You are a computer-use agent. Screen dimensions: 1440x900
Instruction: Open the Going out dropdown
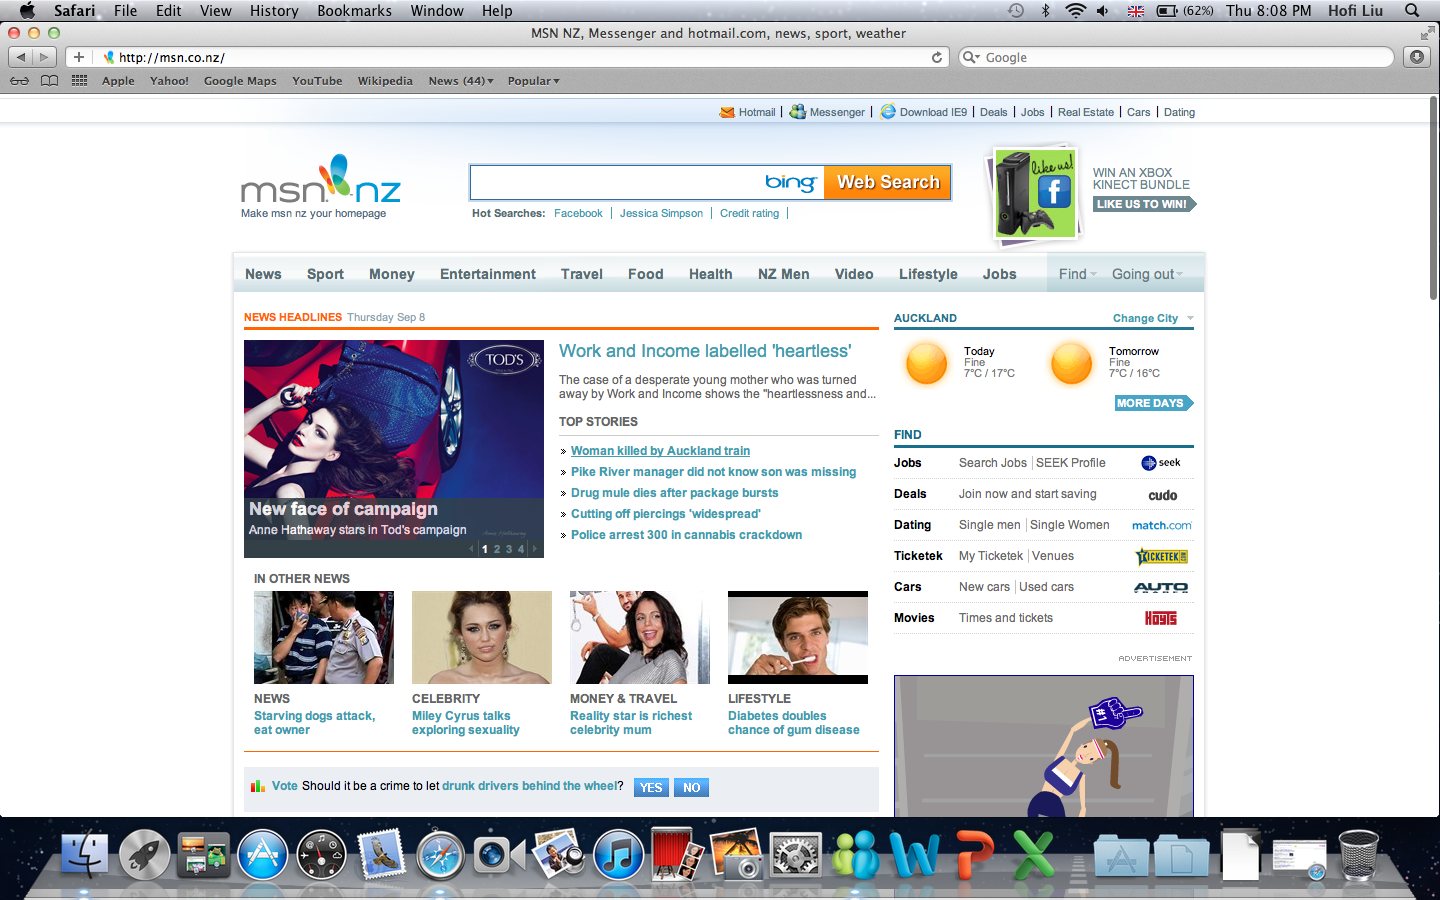[1147, 274]
